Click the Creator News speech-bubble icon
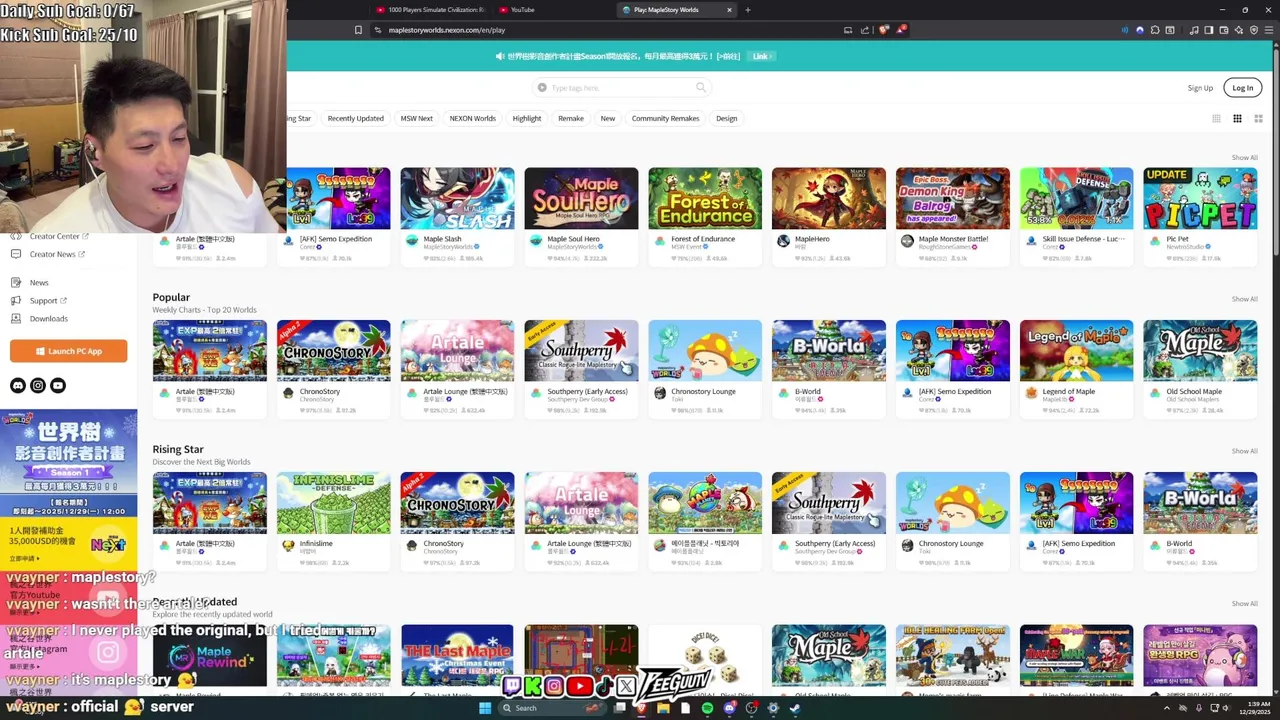 16,254
